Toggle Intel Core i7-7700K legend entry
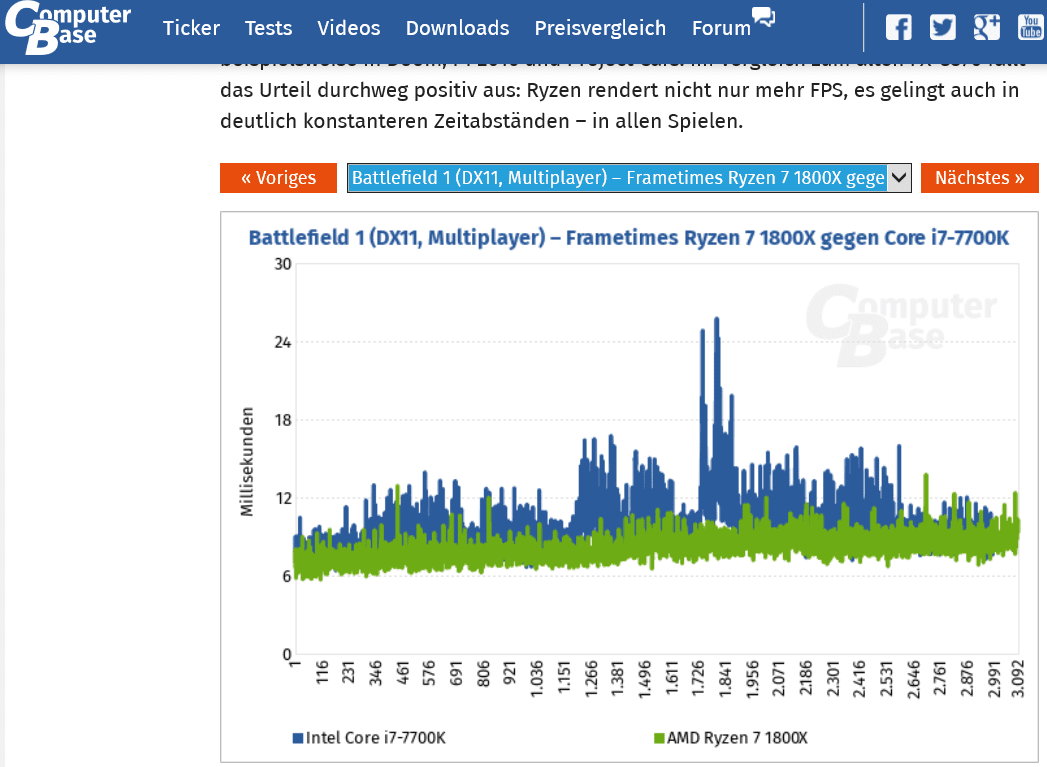This screenshot has height=767, width=1047. [x=369, y=738]
